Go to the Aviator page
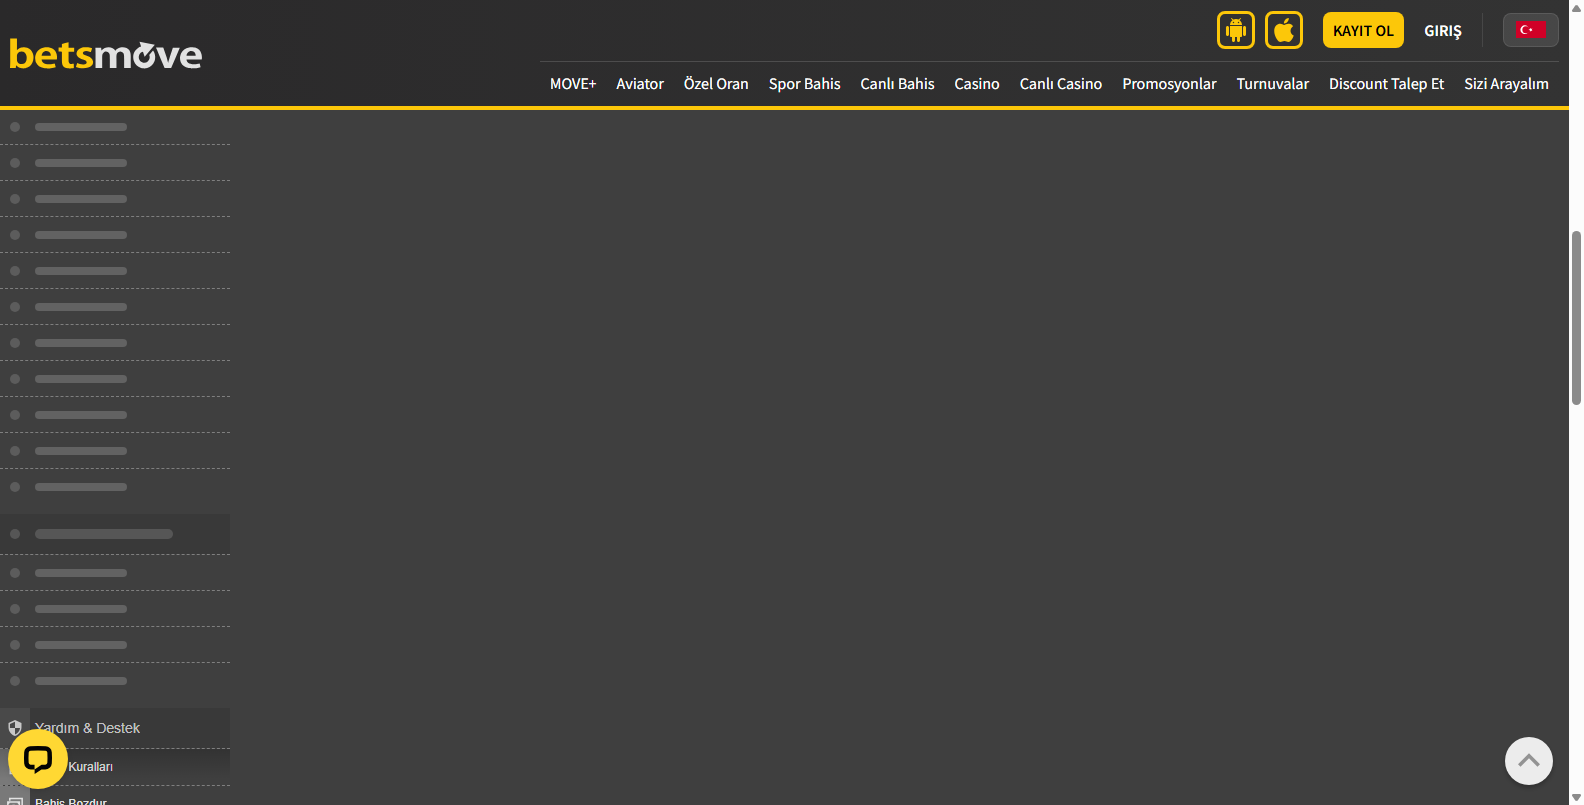 (x=639, y=84)
